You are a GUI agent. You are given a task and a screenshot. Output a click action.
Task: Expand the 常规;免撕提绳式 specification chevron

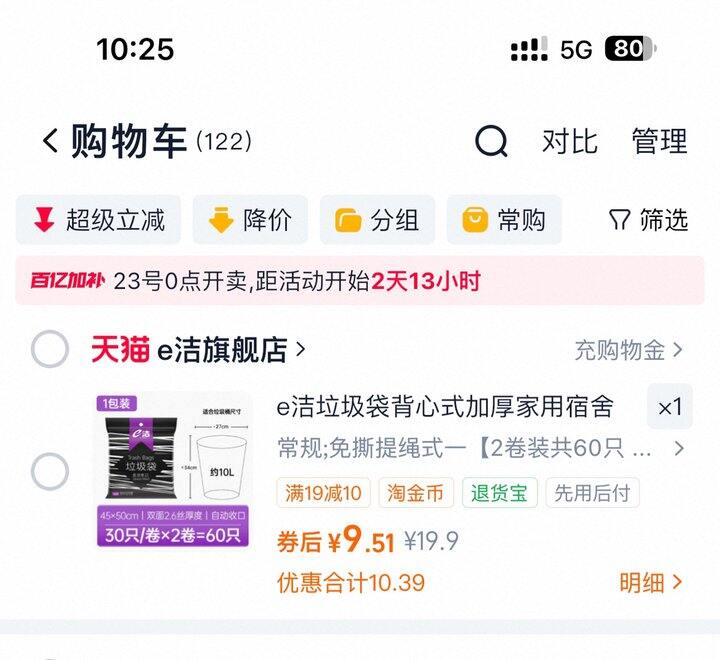point(679,448)
